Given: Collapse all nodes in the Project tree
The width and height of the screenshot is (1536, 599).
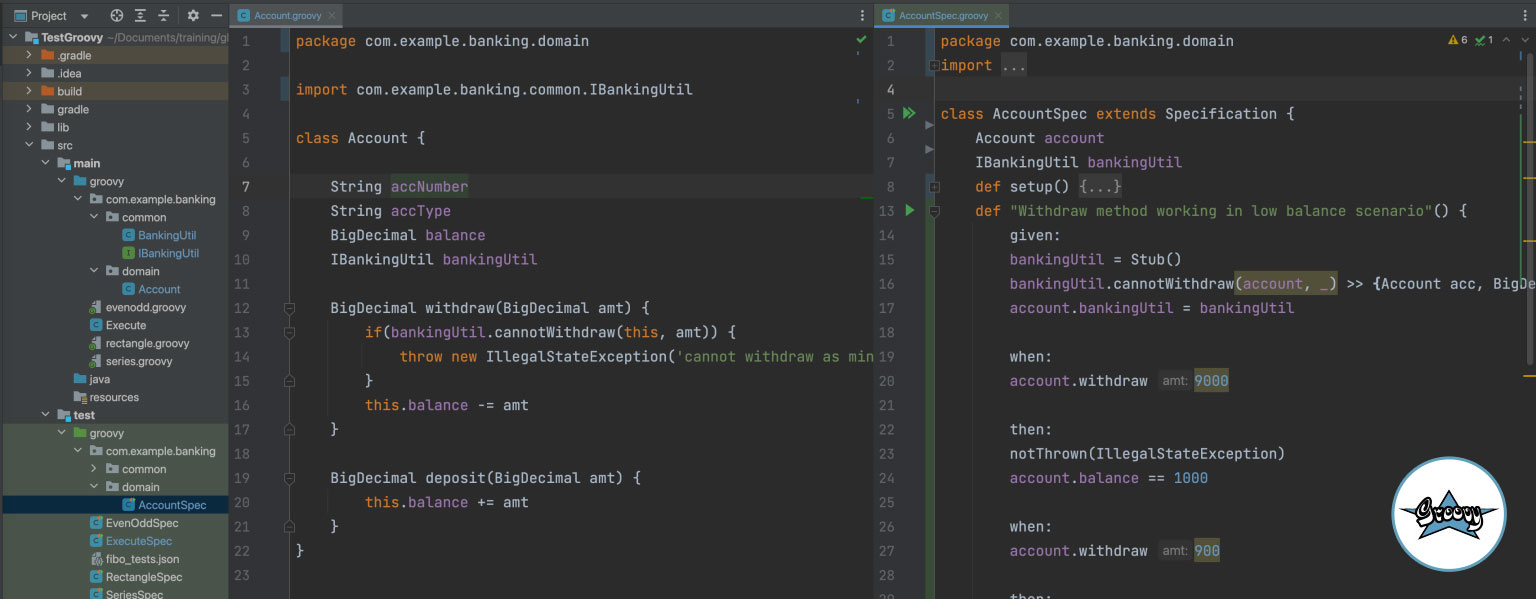Looking at the screenshot, I should tap(164, 15).
